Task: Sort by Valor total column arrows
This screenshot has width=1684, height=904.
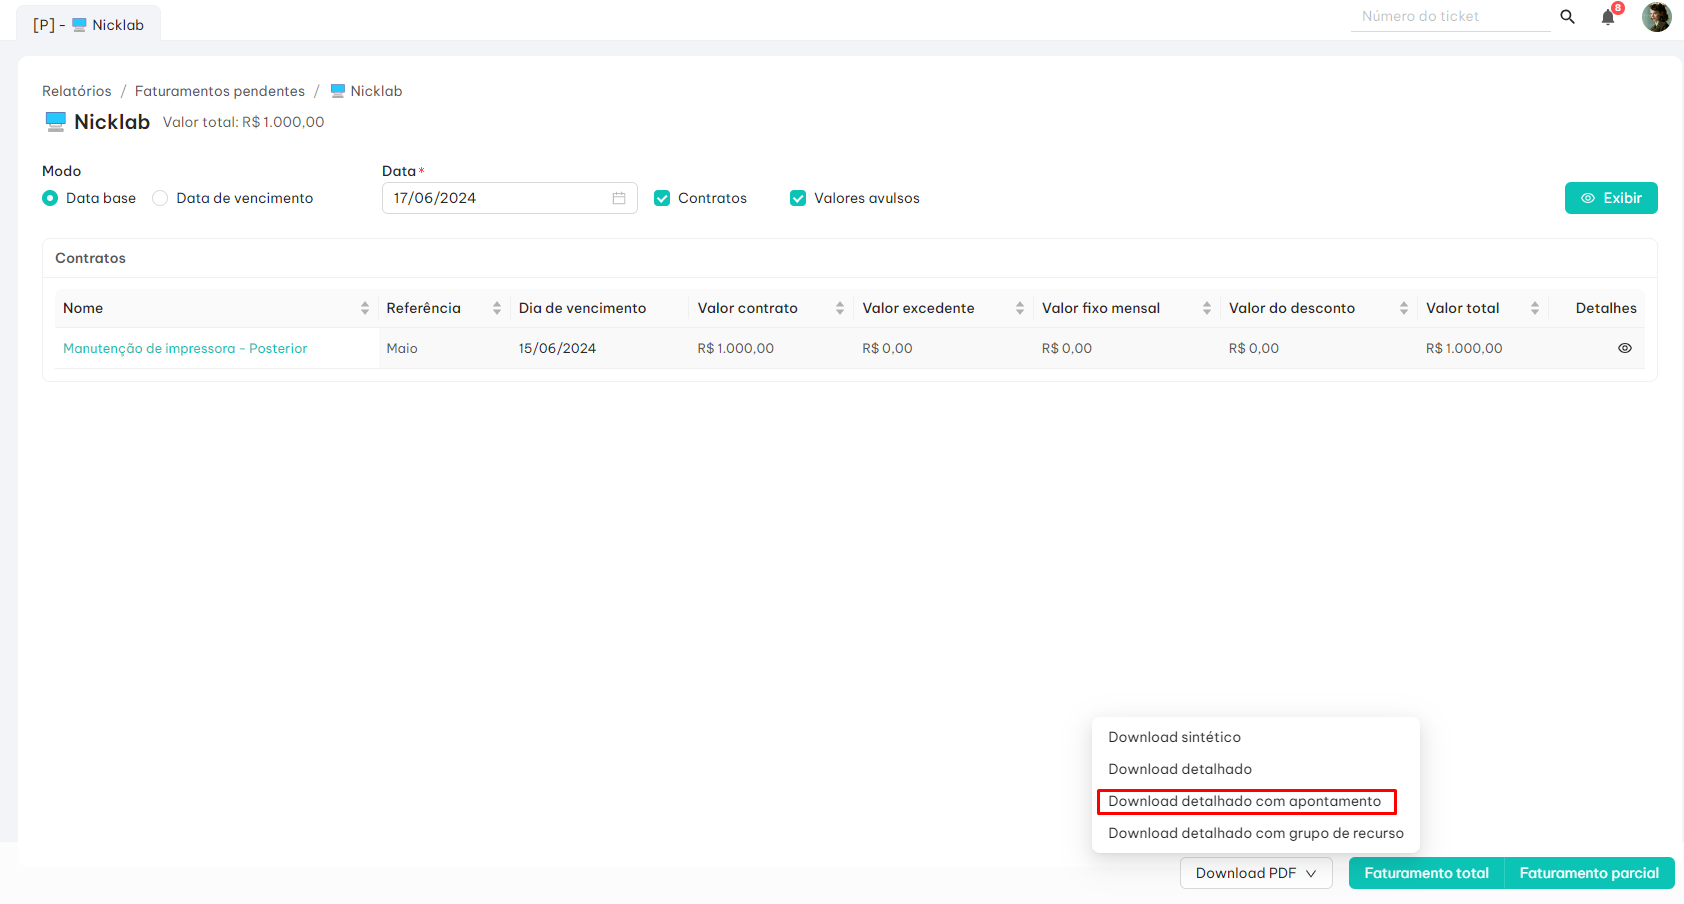Action: [1534, 308]
